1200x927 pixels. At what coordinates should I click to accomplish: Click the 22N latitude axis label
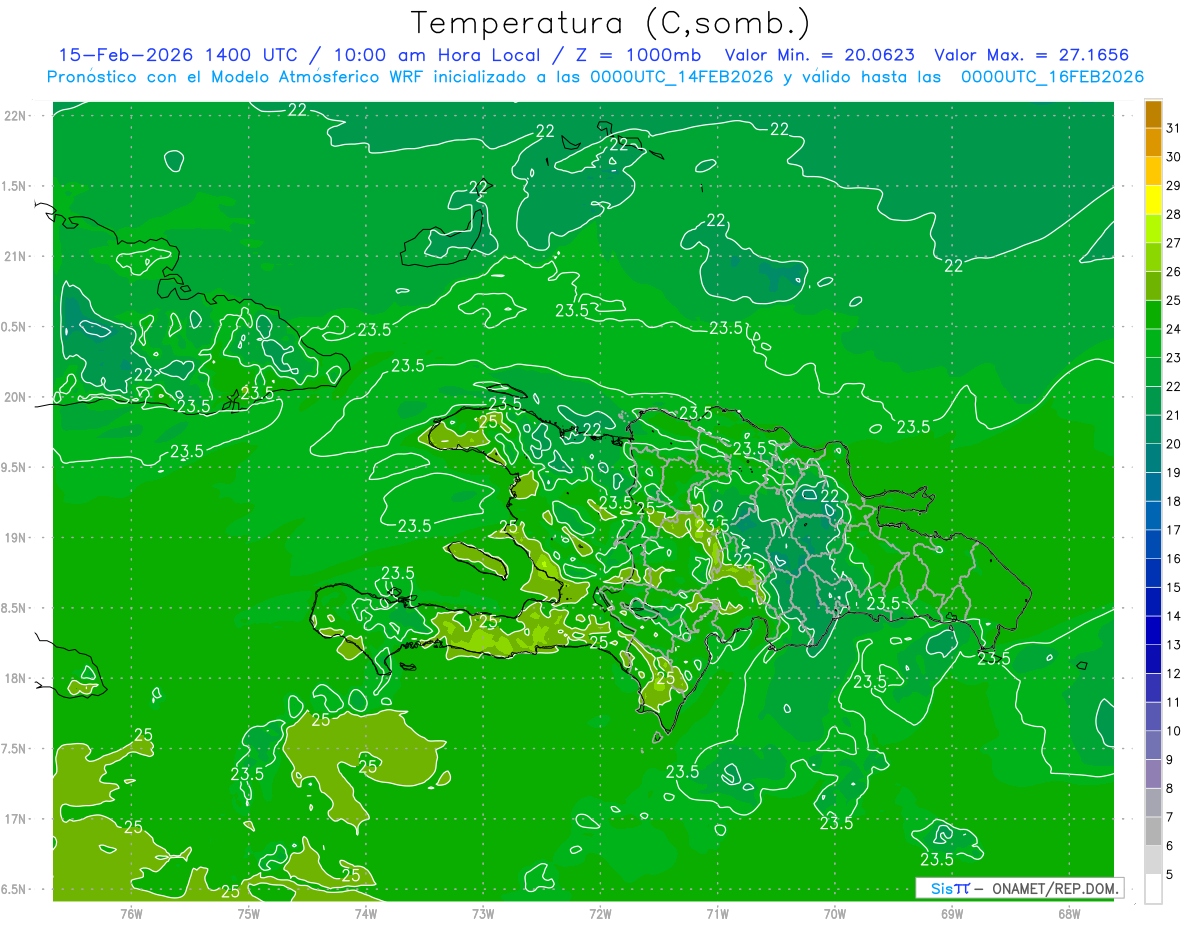14,116
